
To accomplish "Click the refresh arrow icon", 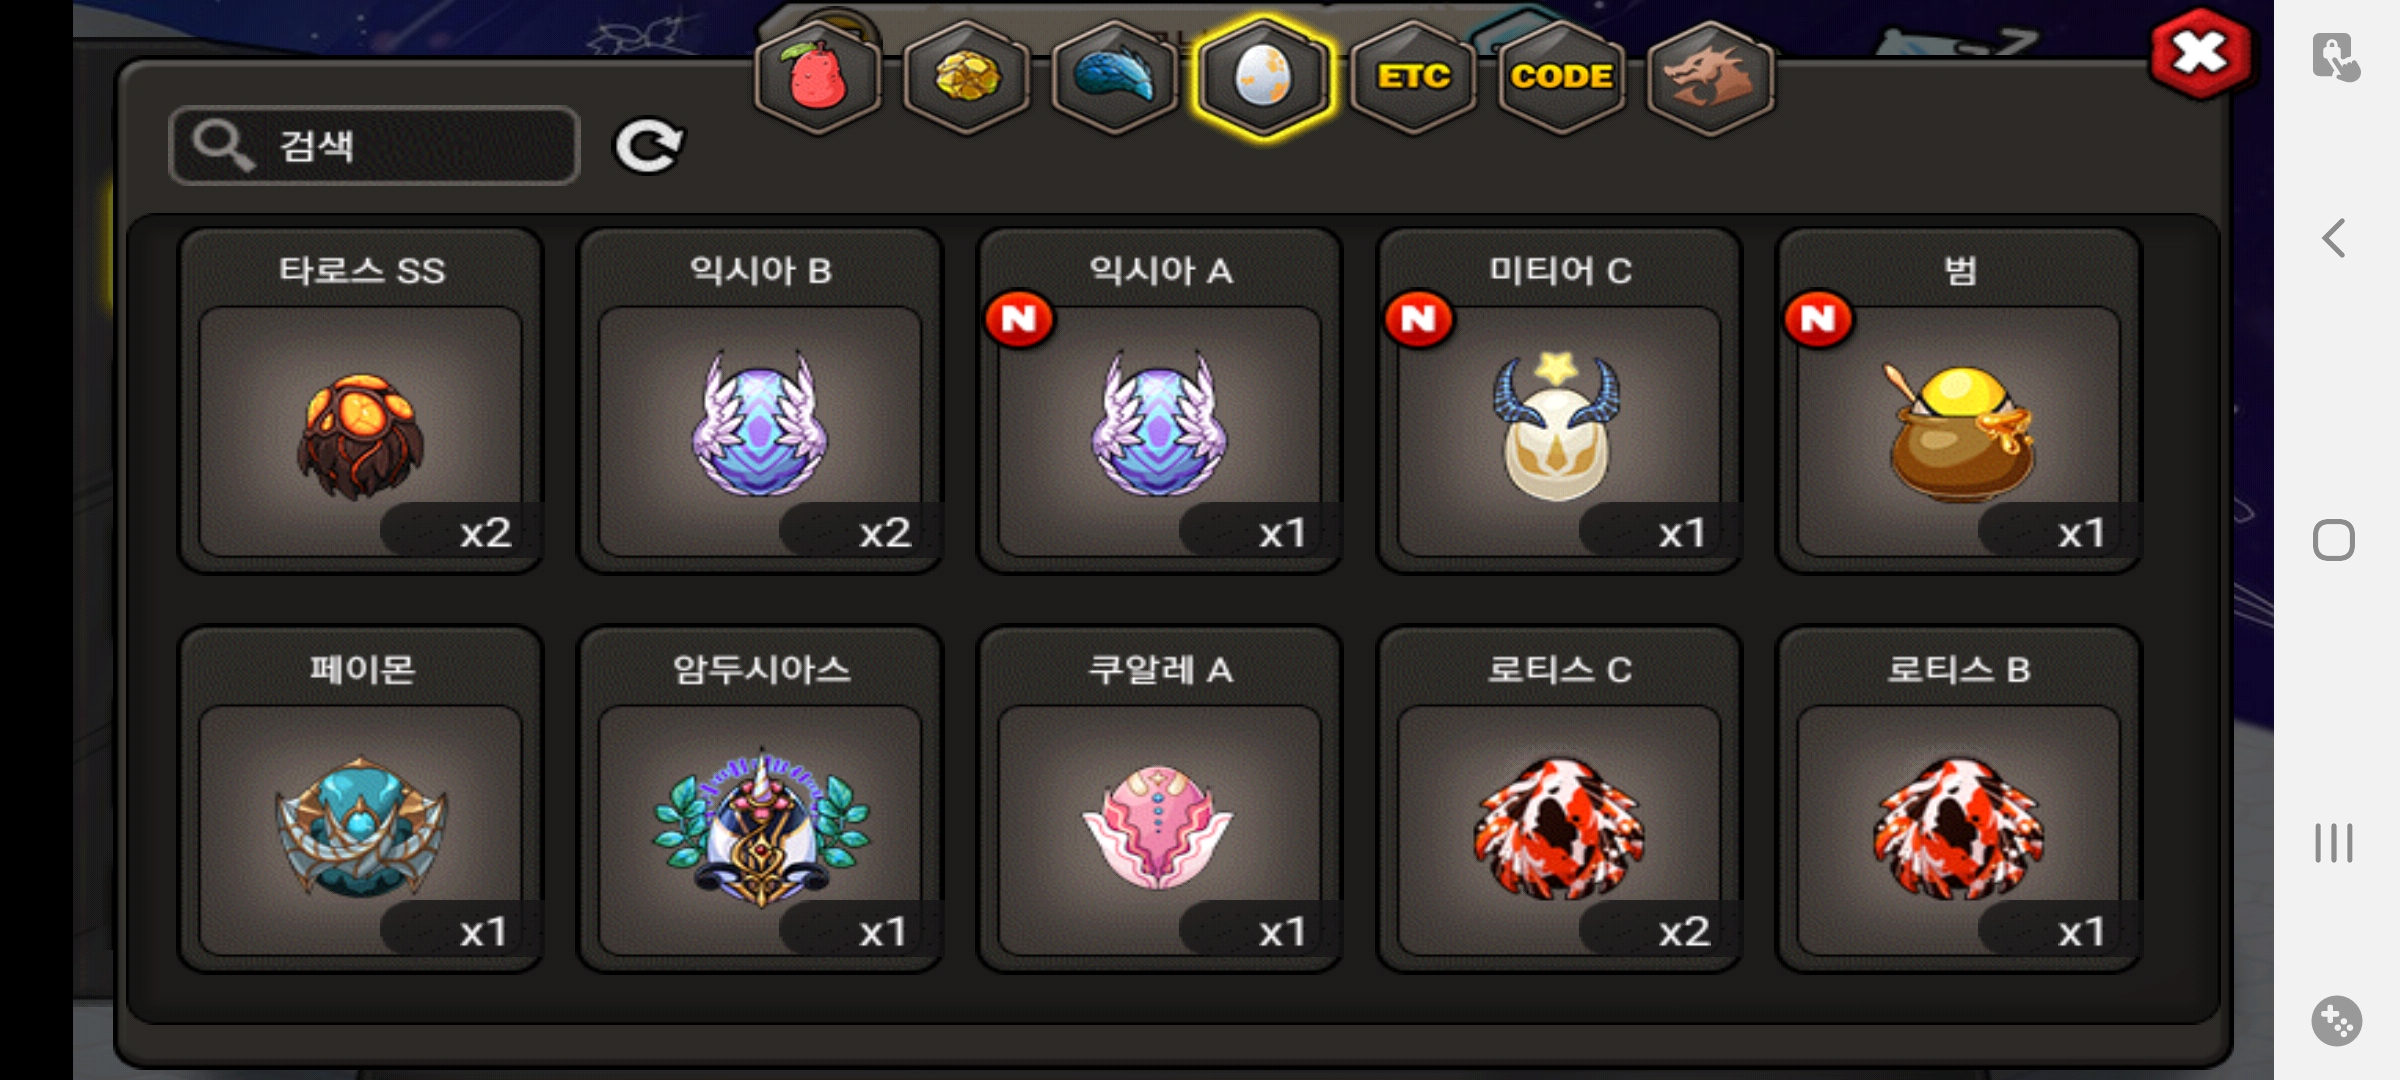I will [x=648, y=146].
